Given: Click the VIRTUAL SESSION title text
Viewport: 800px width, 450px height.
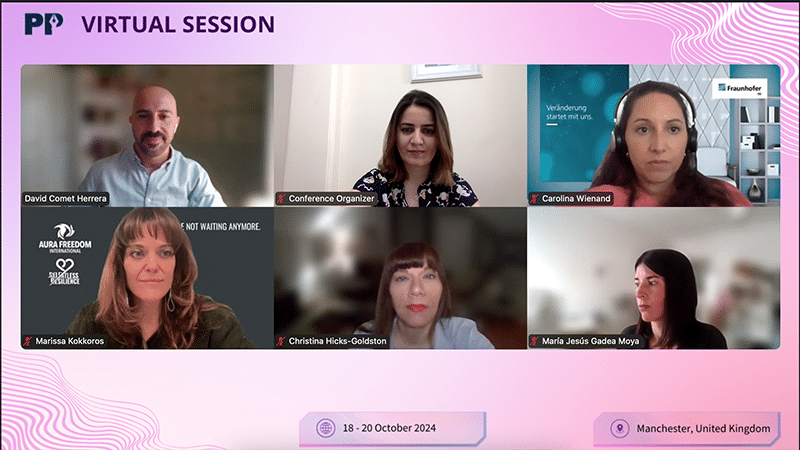Looking at the screenshot, I should pyautogui.click(x=178, y=24).
